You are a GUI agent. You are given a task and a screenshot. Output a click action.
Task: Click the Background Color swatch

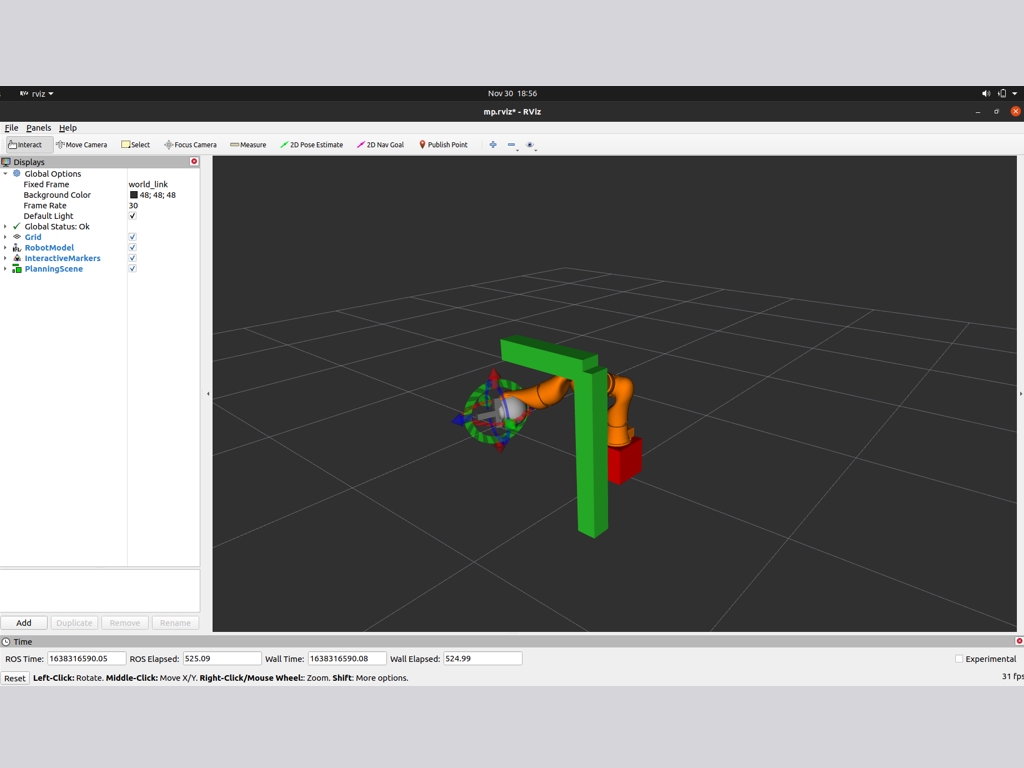click(x=134, y=195)
